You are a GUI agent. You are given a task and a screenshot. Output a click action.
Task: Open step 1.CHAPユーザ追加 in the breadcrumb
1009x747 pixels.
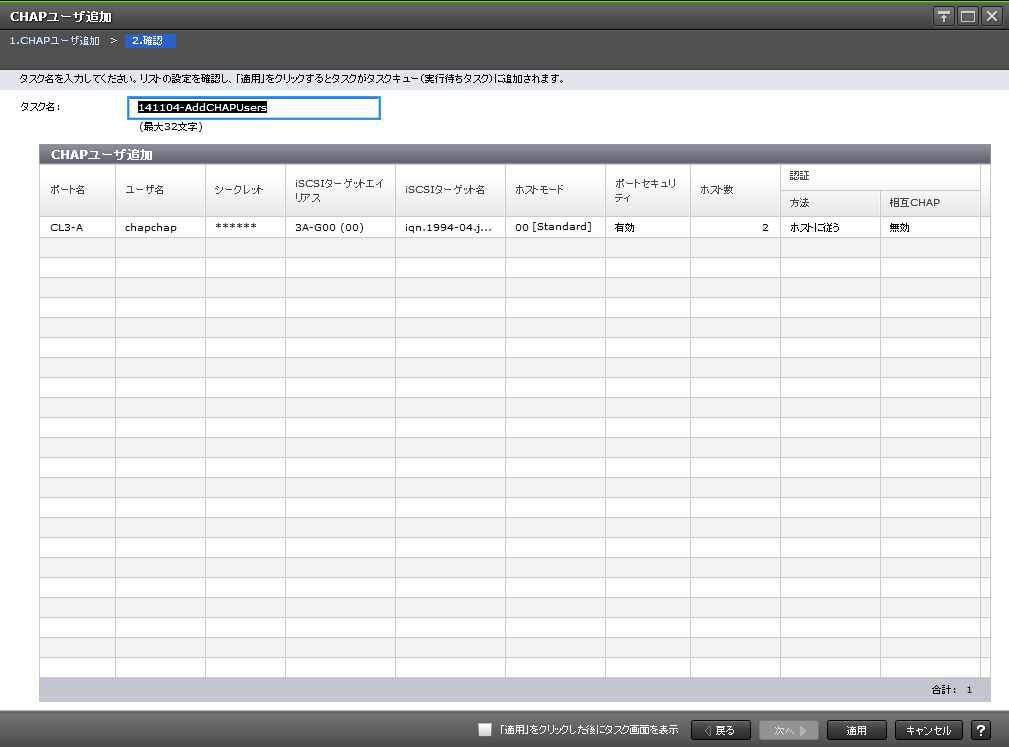tap(55, 41)
